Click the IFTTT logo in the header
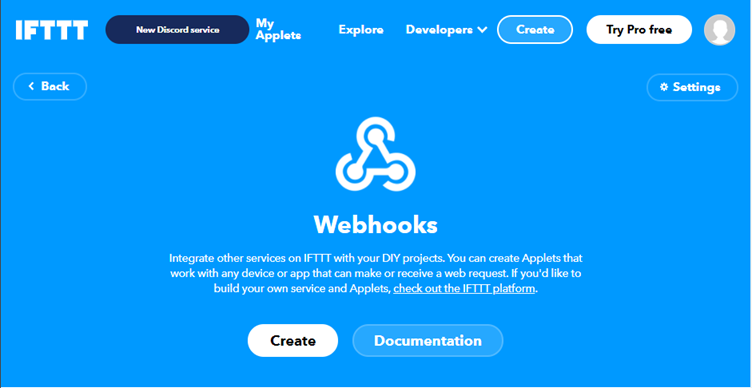 52,30
